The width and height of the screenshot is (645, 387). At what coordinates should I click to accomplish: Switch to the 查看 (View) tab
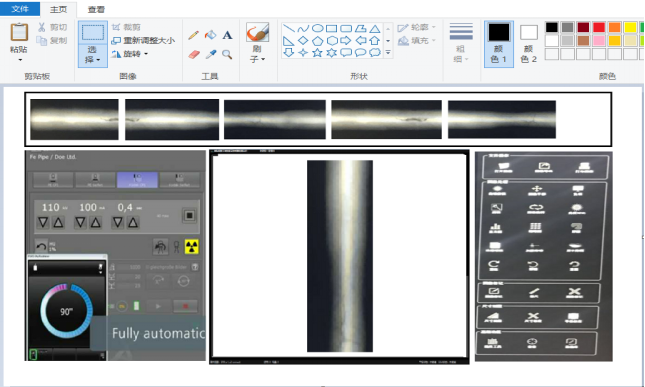coord(96,9)
